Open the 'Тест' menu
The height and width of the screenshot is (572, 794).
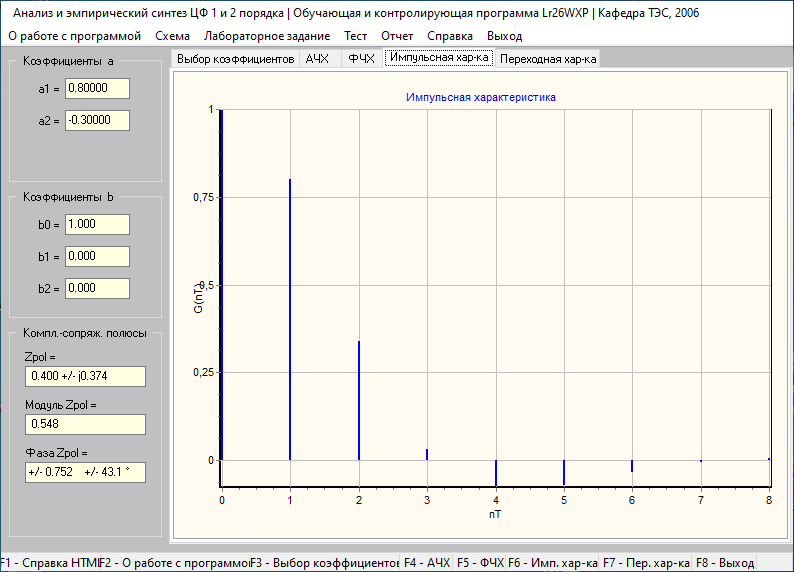click(x=355, y=36)
